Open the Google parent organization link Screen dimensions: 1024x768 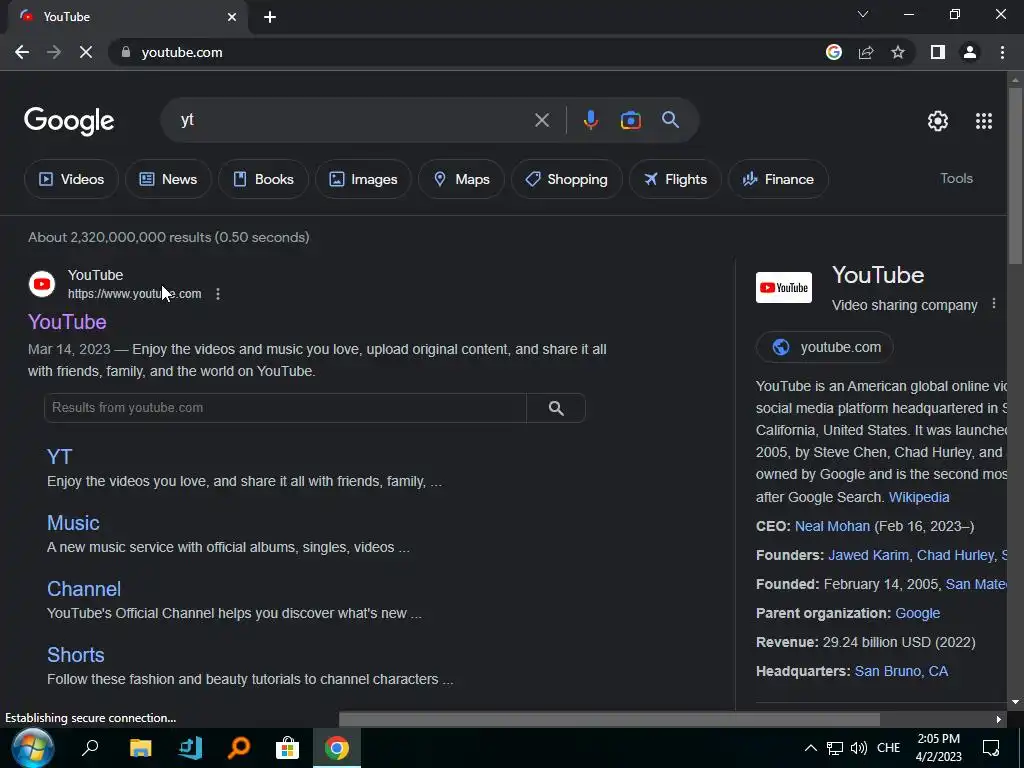(918, 613)
